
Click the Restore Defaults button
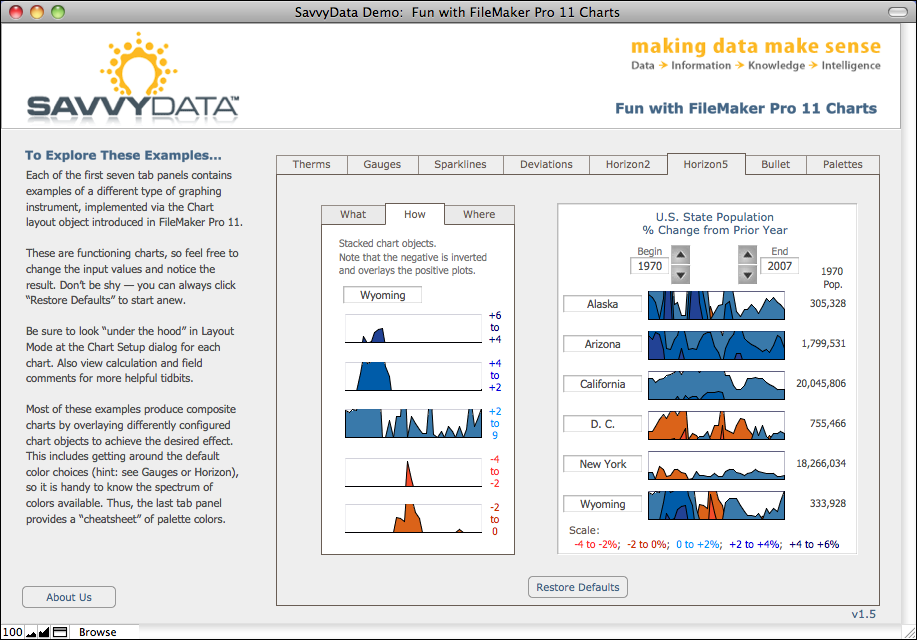click(x=578, y=587)
